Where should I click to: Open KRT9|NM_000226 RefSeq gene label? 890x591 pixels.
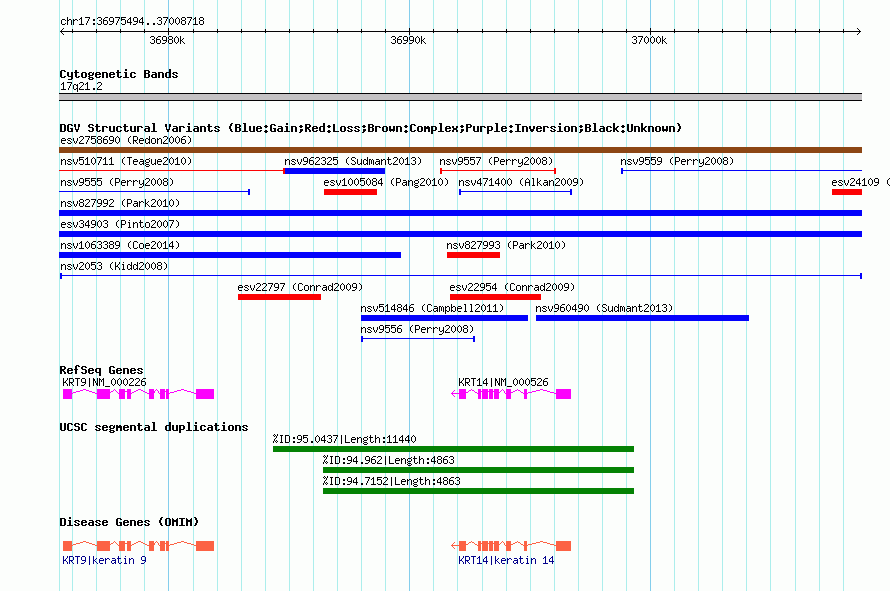[x=104, y=382]
